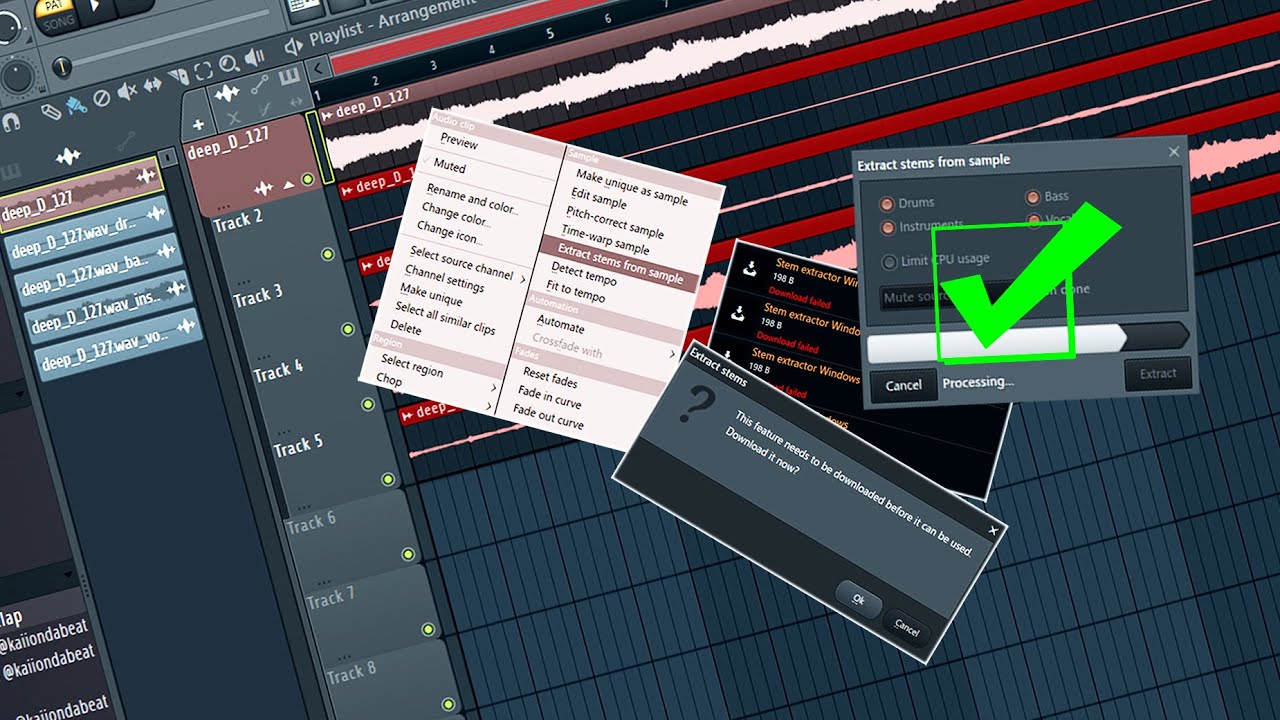Click waveform icon on deep_D_127 track header
The width and height of the screenshot is (1280, 720).
(264, 188)
